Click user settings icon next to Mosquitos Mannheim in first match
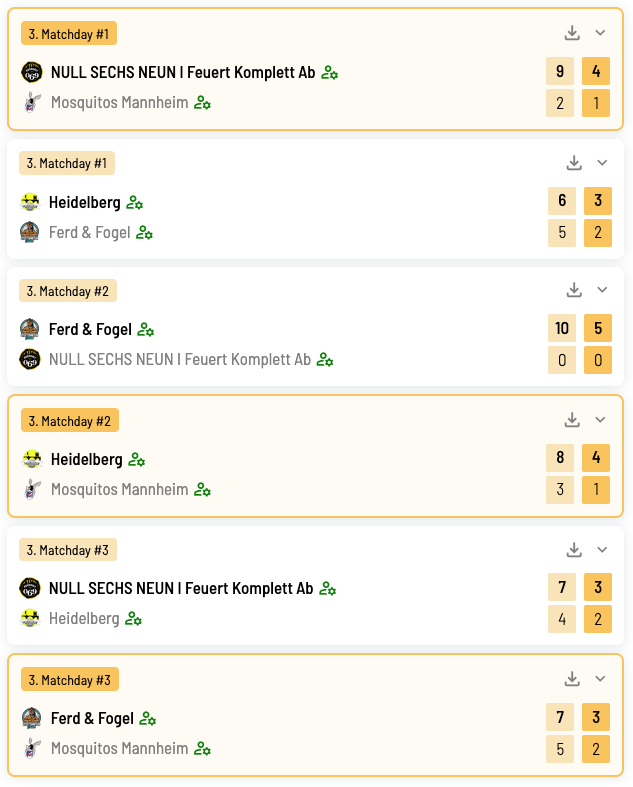The image size is (633, 787). [x=202, y=103]
